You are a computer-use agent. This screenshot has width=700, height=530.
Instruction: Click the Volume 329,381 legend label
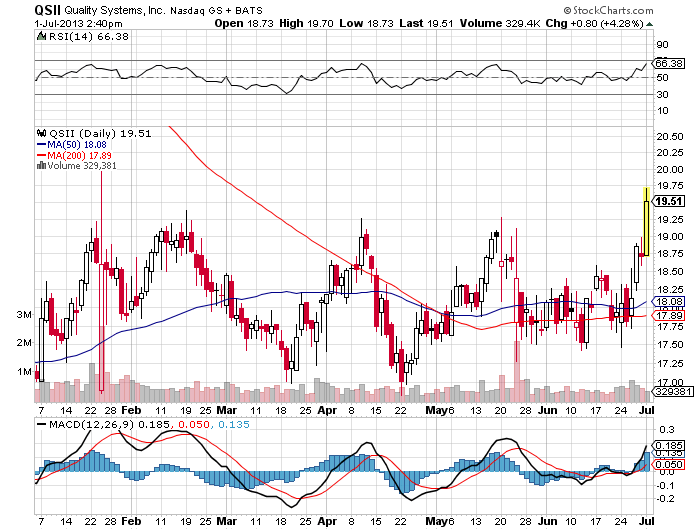point(82,166)
